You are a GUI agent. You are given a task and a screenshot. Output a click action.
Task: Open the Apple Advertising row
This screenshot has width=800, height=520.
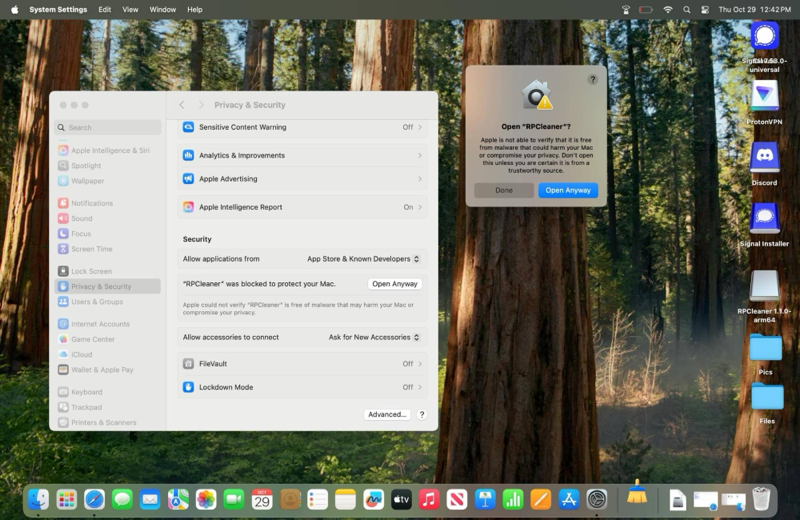coord(303,179)
